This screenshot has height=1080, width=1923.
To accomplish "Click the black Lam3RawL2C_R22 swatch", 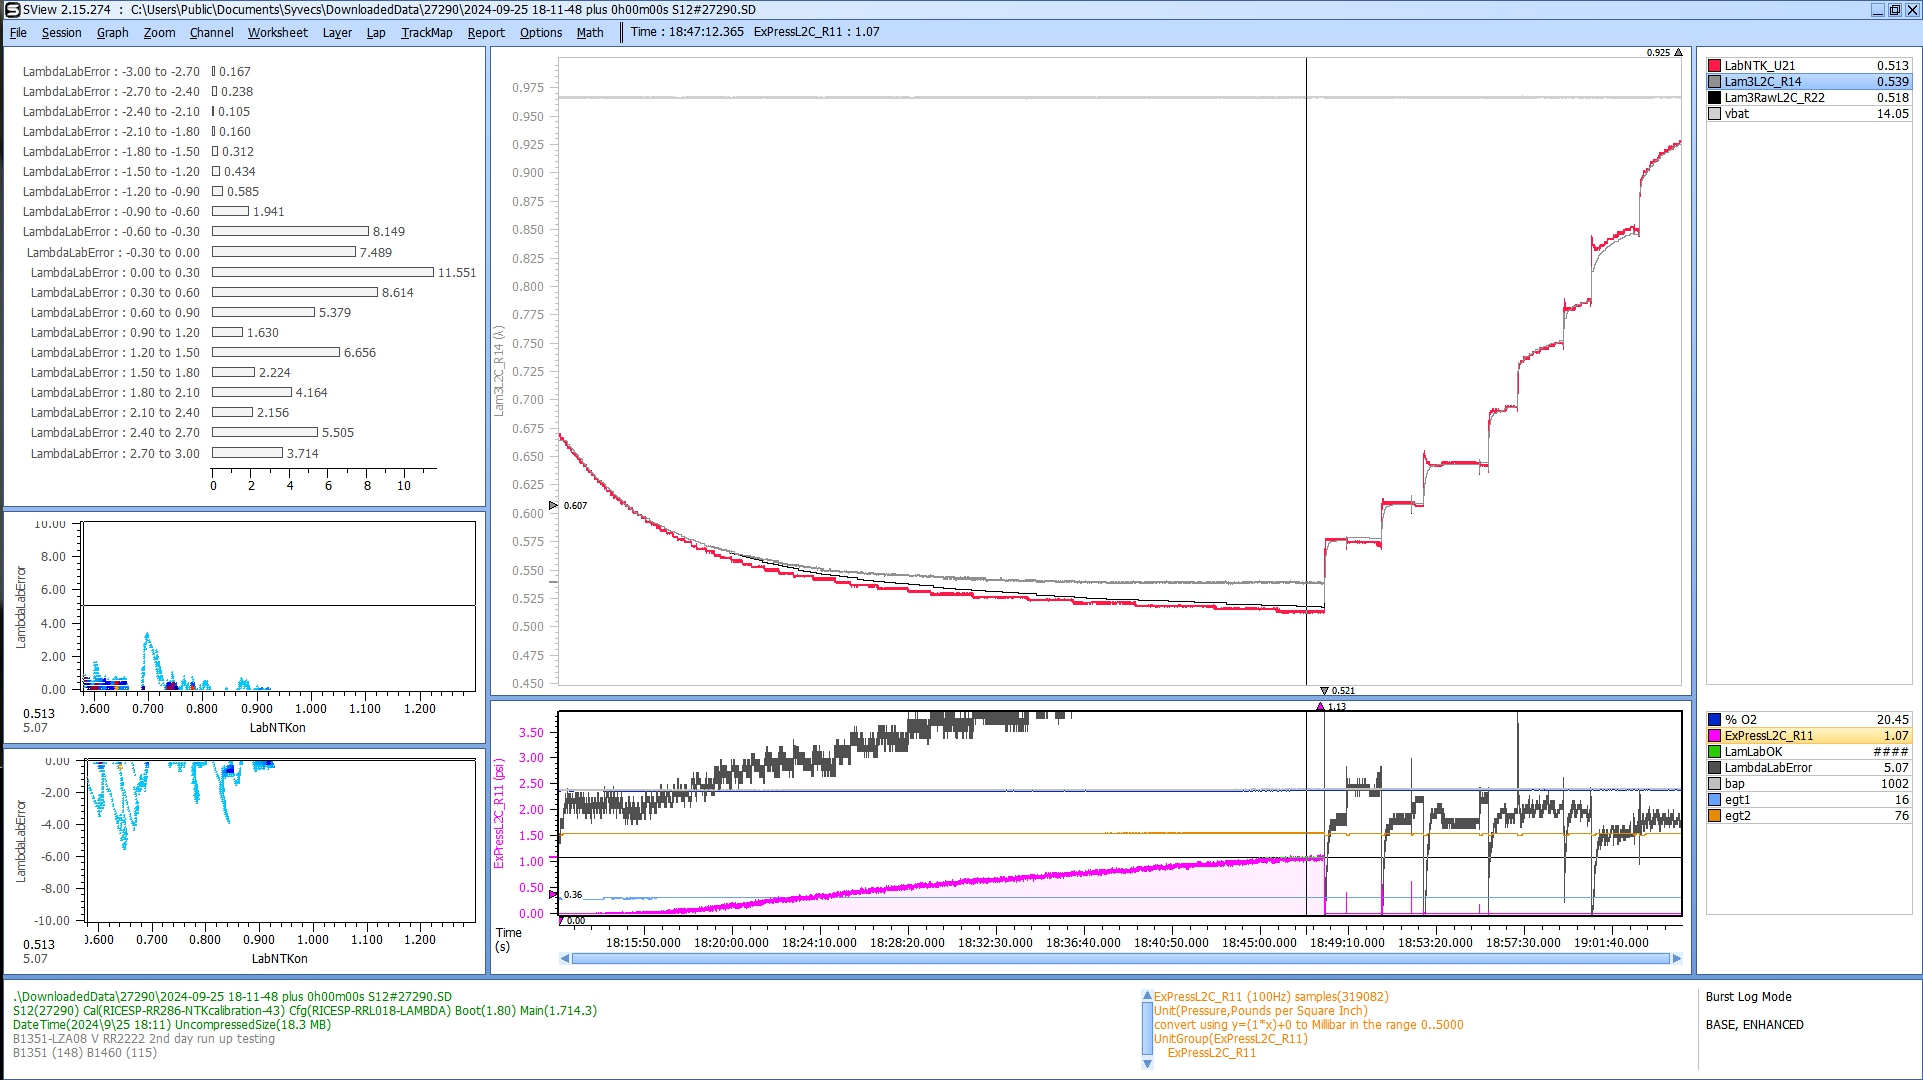I will point(1714,98).
